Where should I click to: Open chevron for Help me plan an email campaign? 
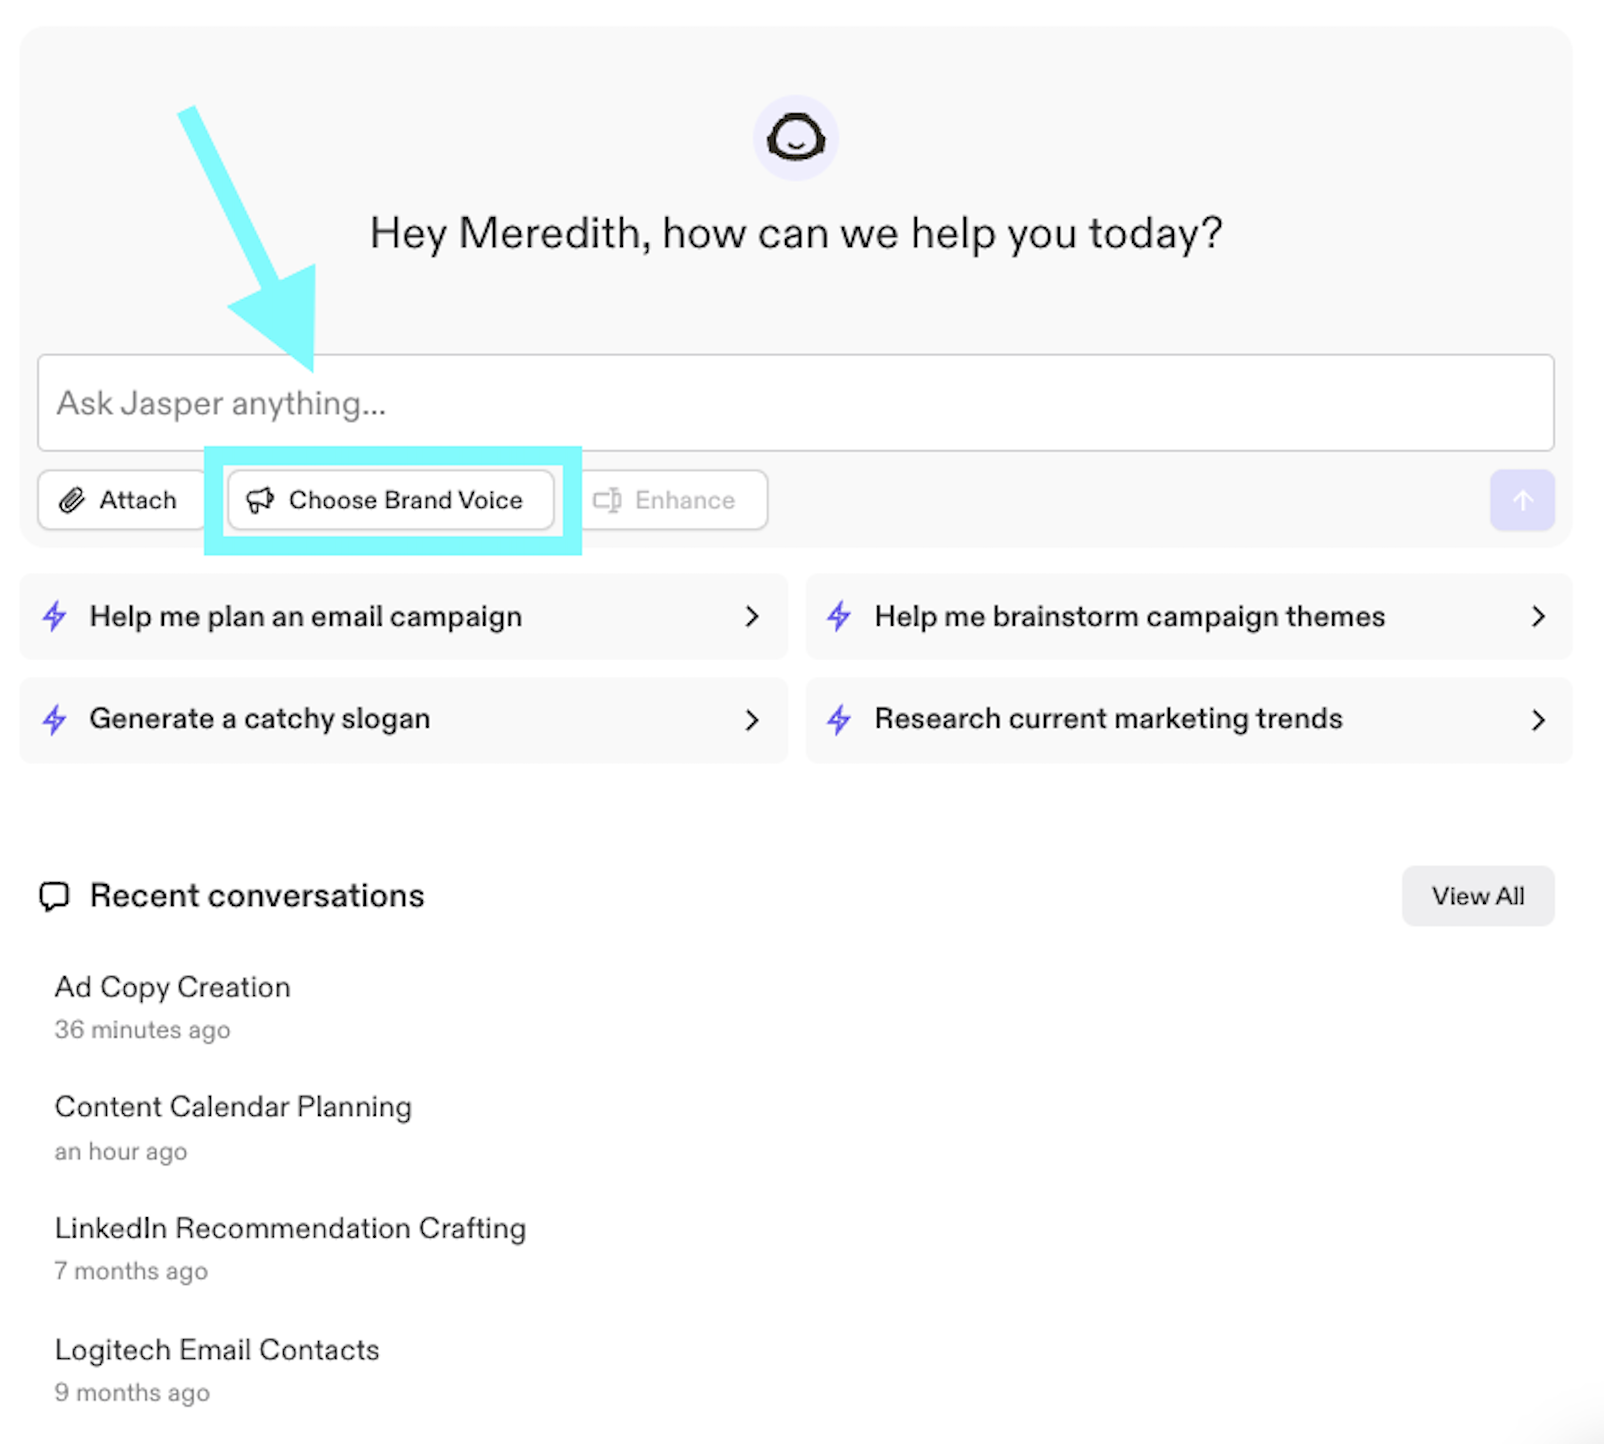(752, 617)
